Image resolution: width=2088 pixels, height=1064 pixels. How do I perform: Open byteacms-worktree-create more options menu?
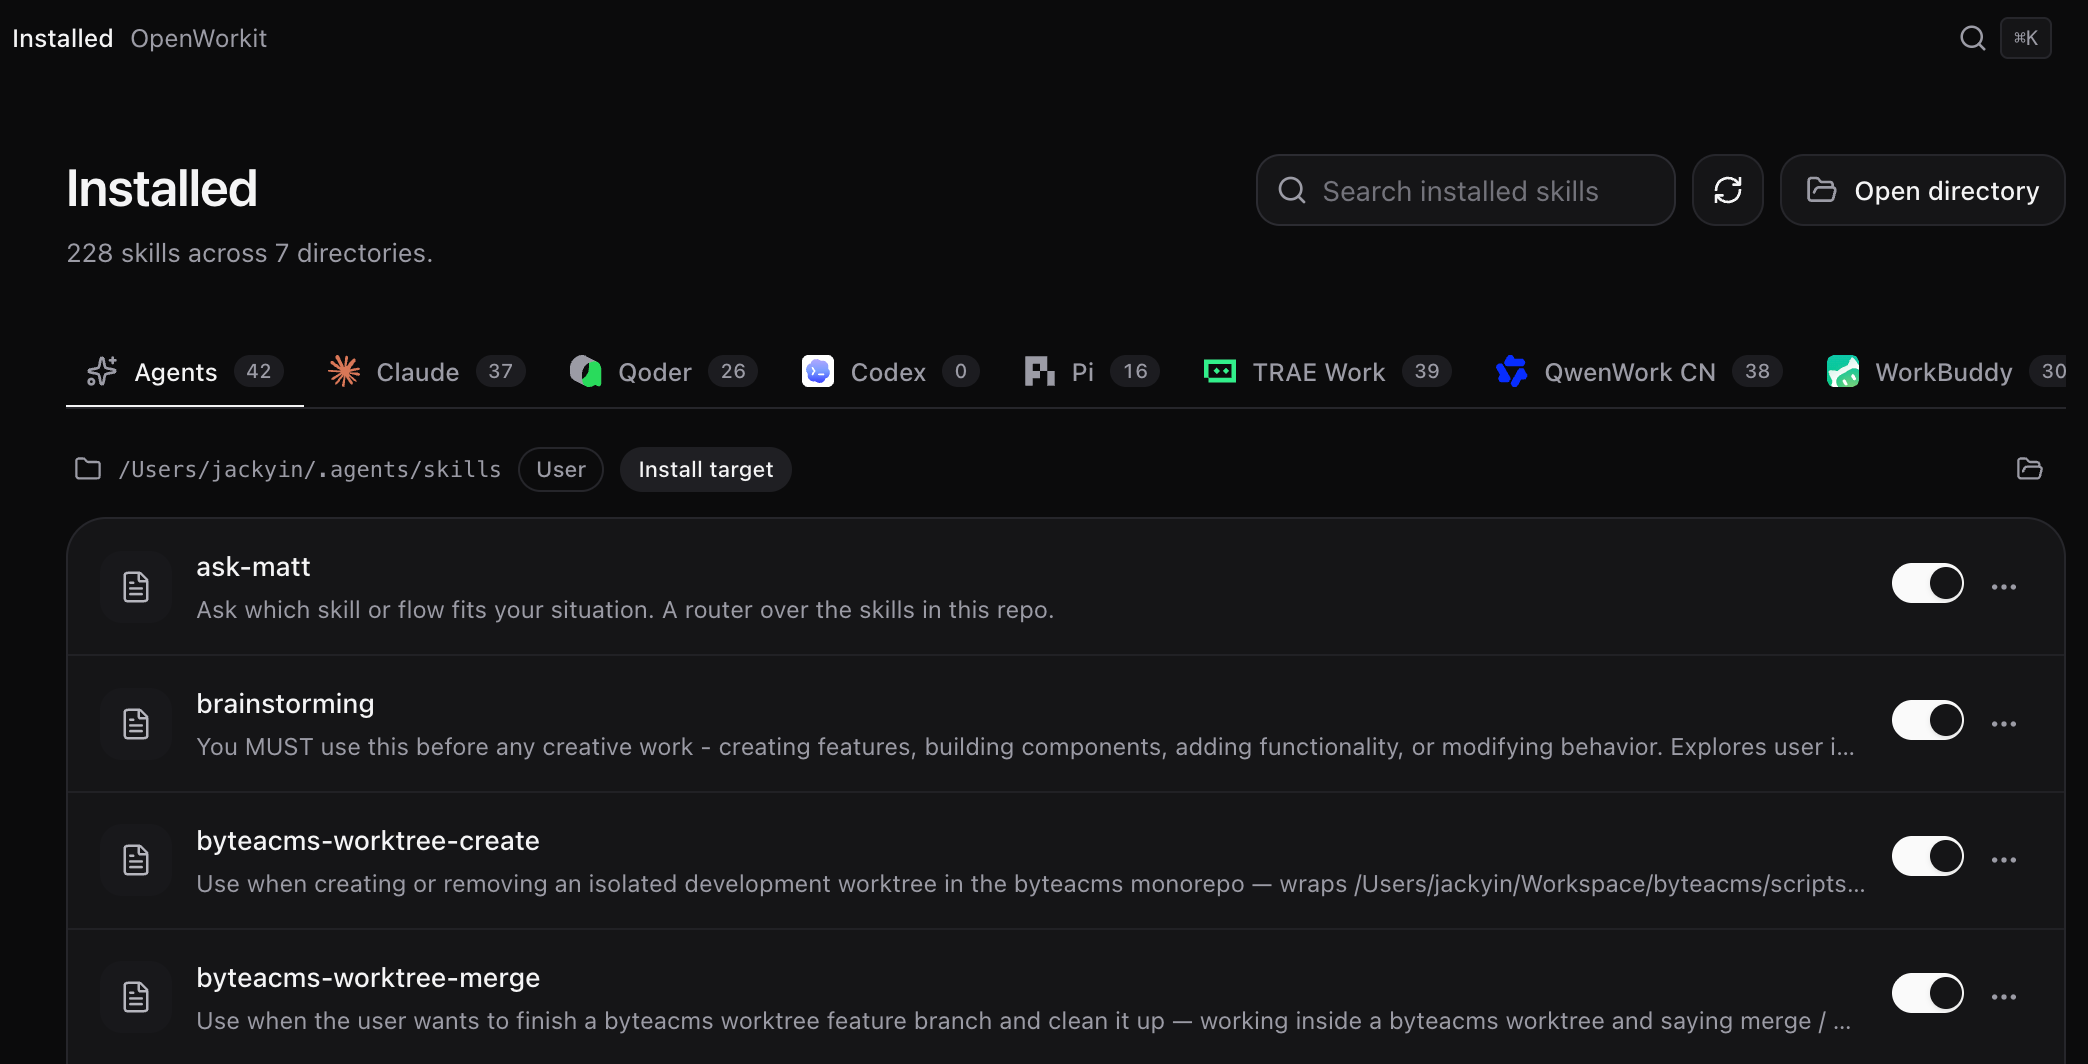coord(2003,860)
